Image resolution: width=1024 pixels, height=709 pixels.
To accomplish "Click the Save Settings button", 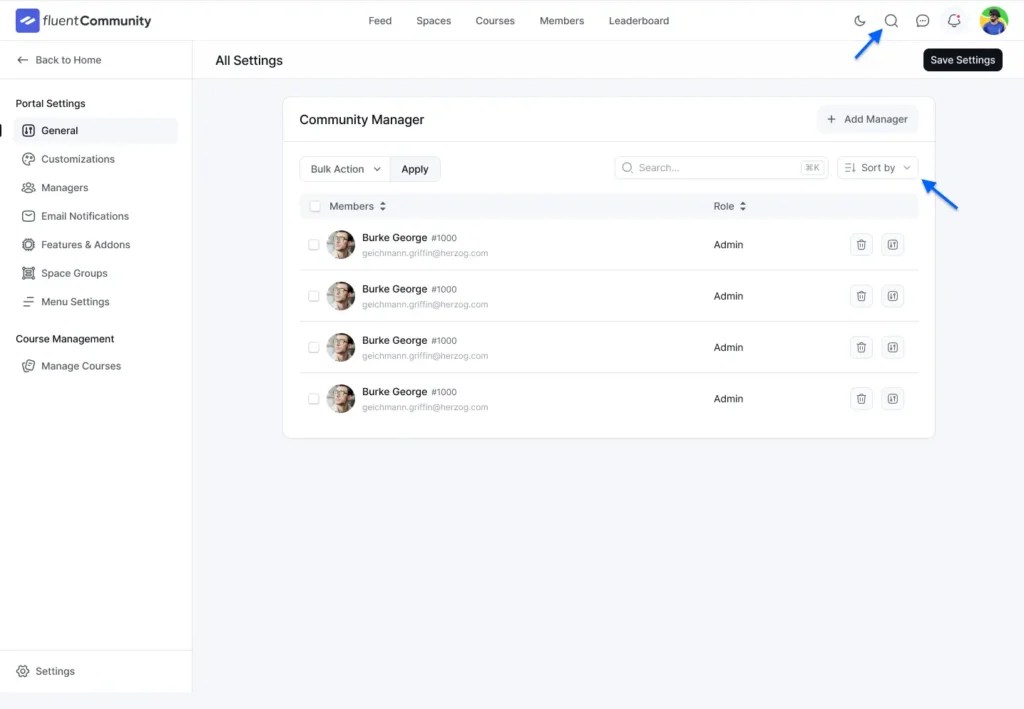I will (963, 60).
